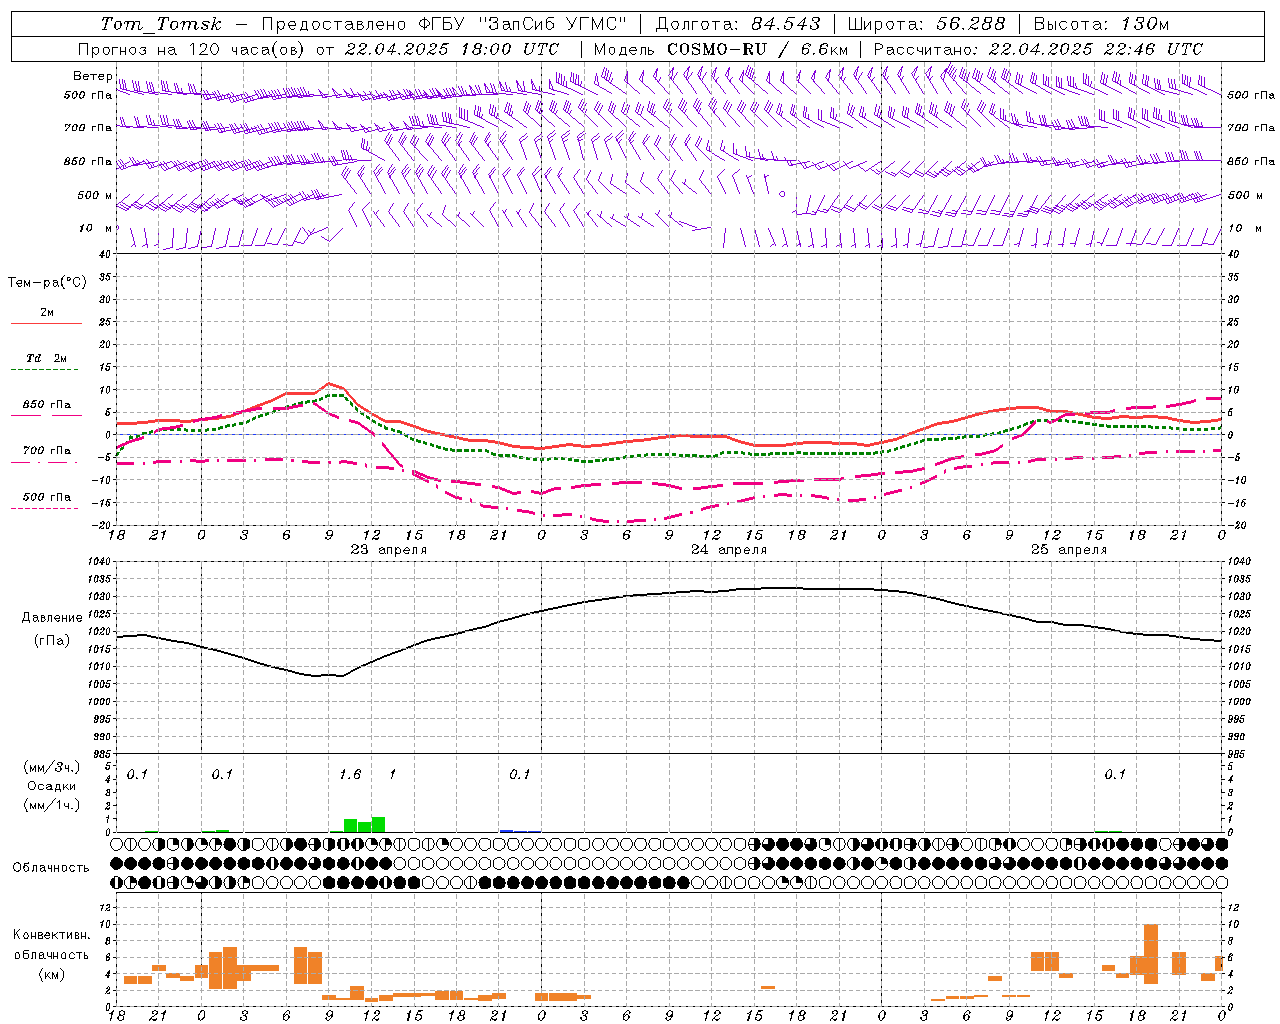The image size is (1280, 1024).
Task: Select the model name 'COSMO-RU / 6.6км'
Action: click(757, 49)
